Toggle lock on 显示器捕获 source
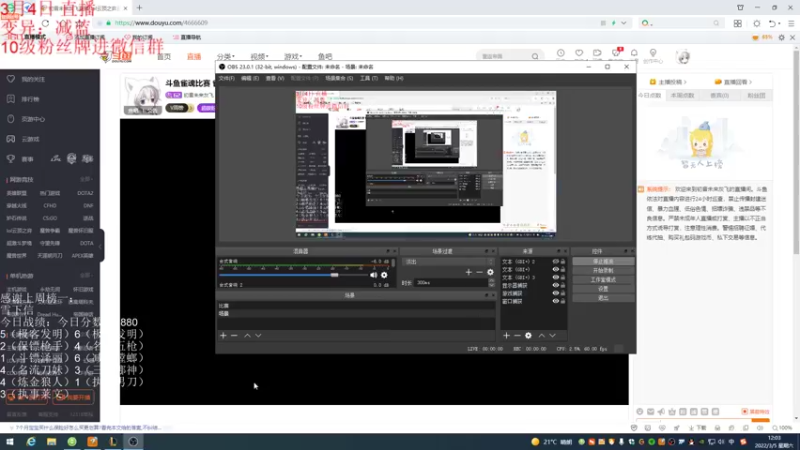This screenshot has width=800, height=450. (x=563, y=285)
